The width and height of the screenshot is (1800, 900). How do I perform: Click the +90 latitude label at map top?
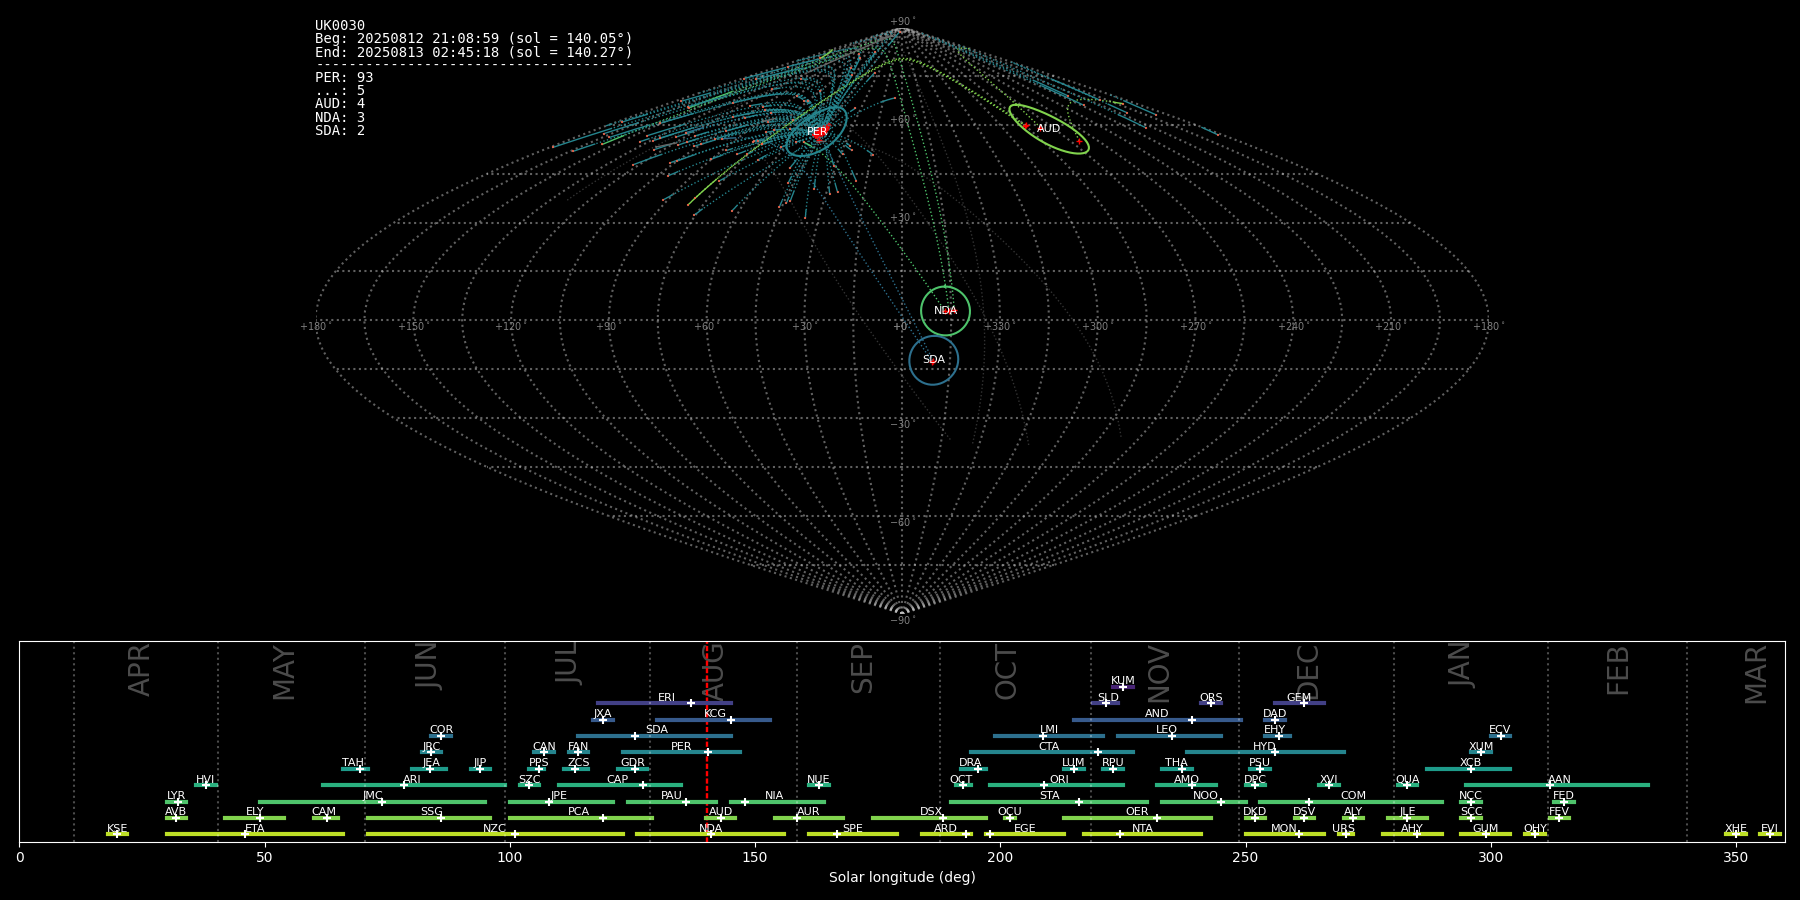pyautogui.click(x=901, y=22)
